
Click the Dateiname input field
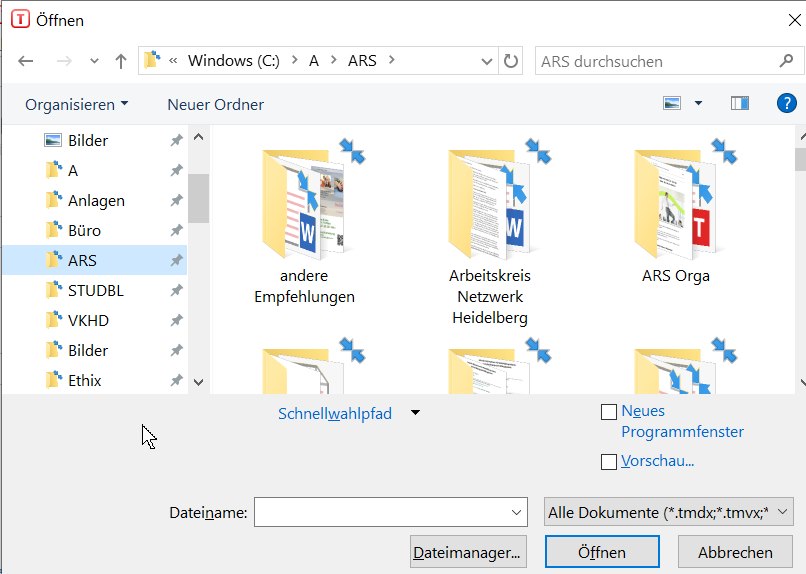(391, 512)
